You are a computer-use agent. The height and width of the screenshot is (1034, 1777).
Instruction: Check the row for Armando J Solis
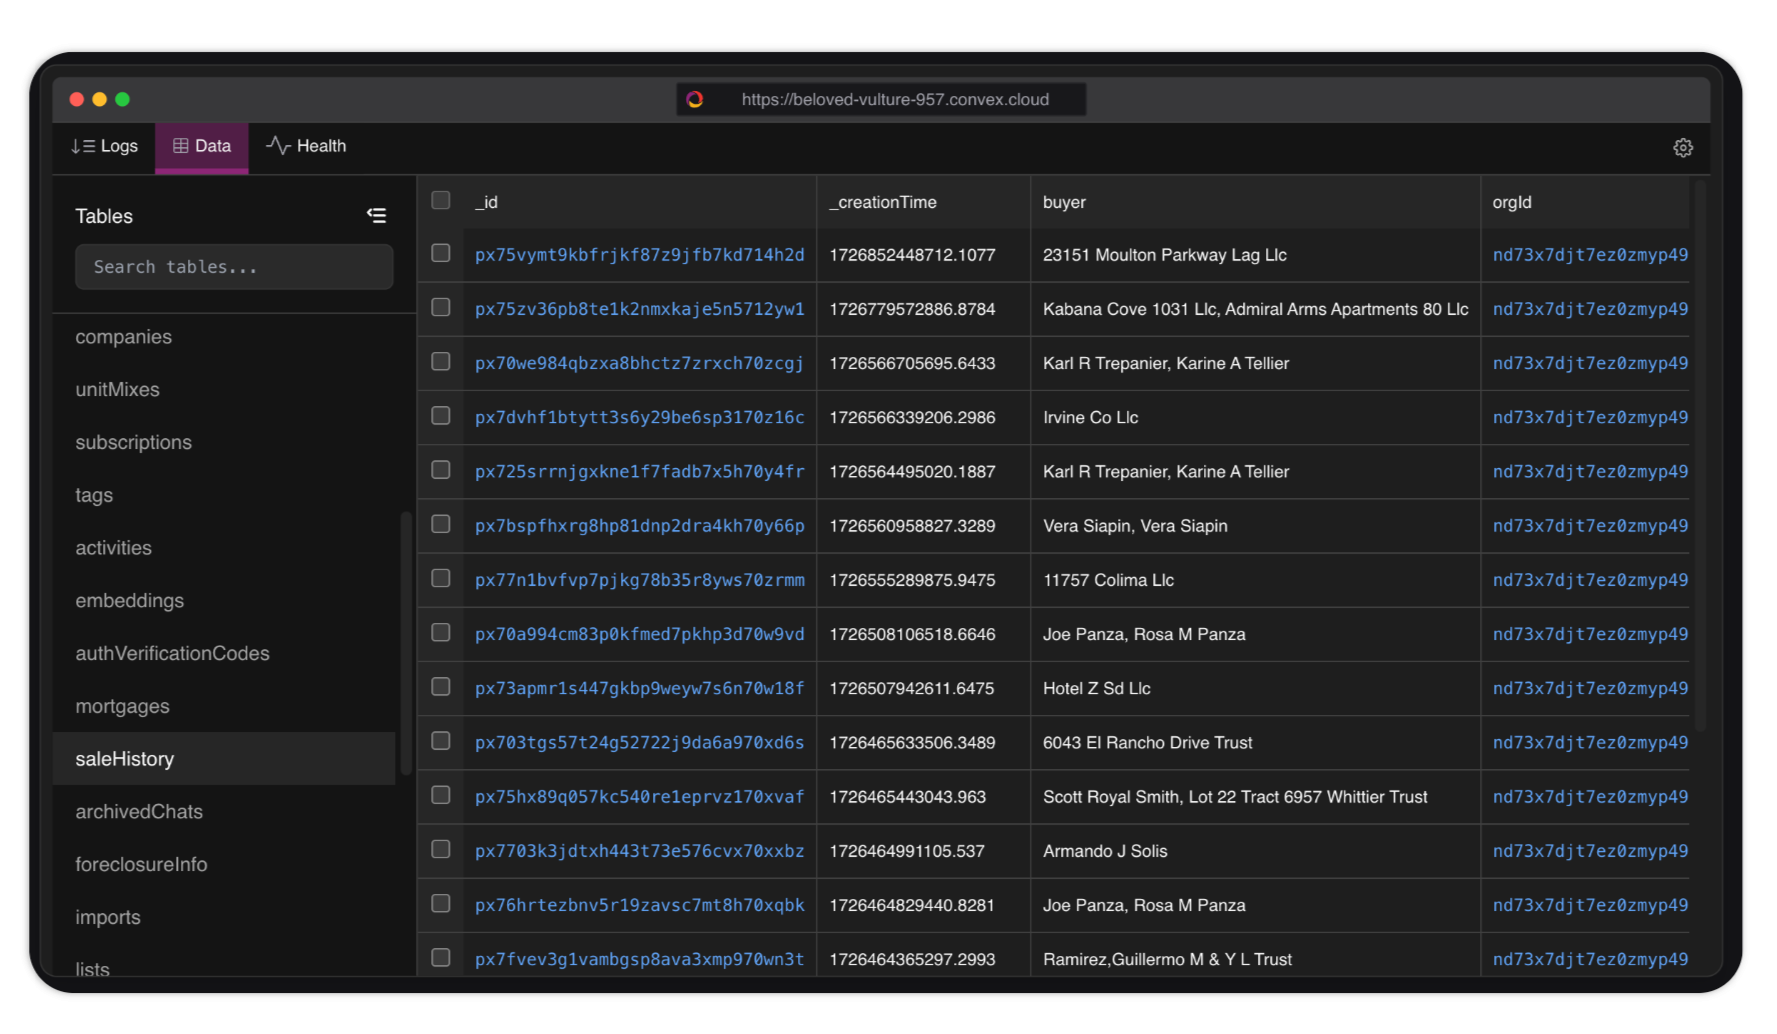[440, 849]
